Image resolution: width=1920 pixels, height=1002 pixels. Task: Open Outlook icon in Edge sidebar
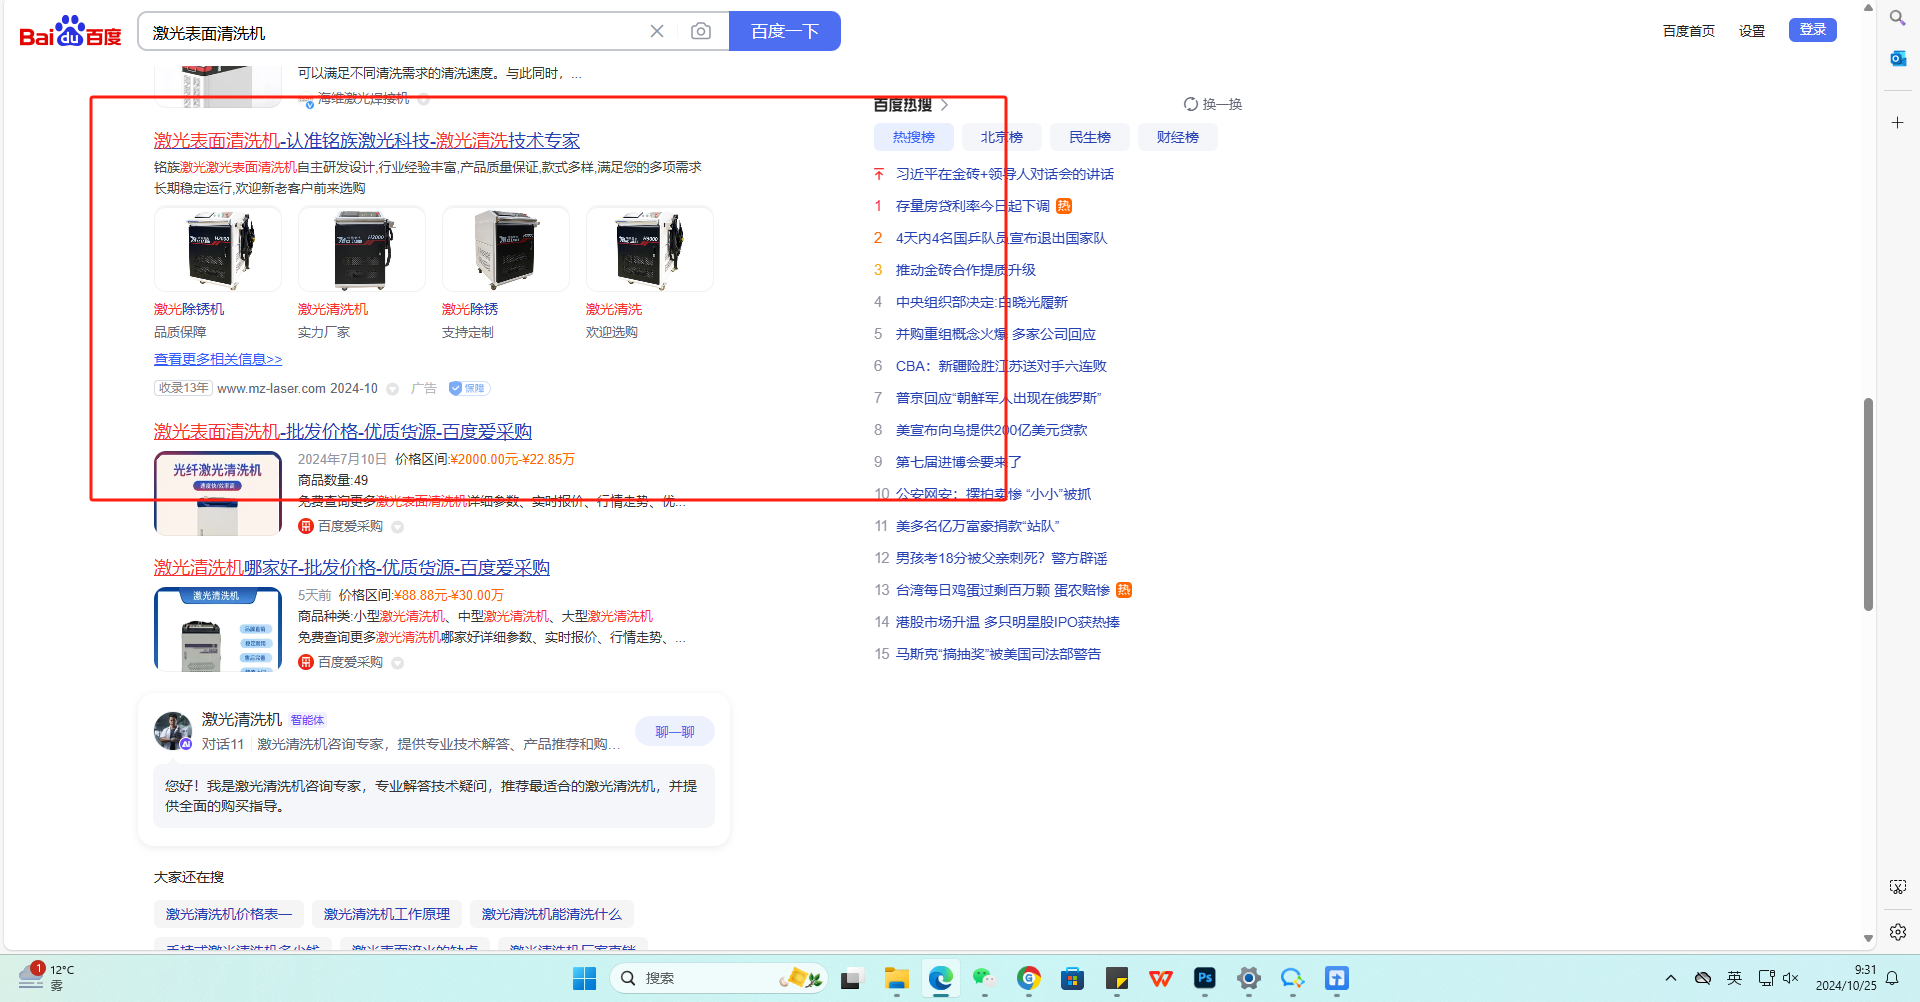point(1897,59)
